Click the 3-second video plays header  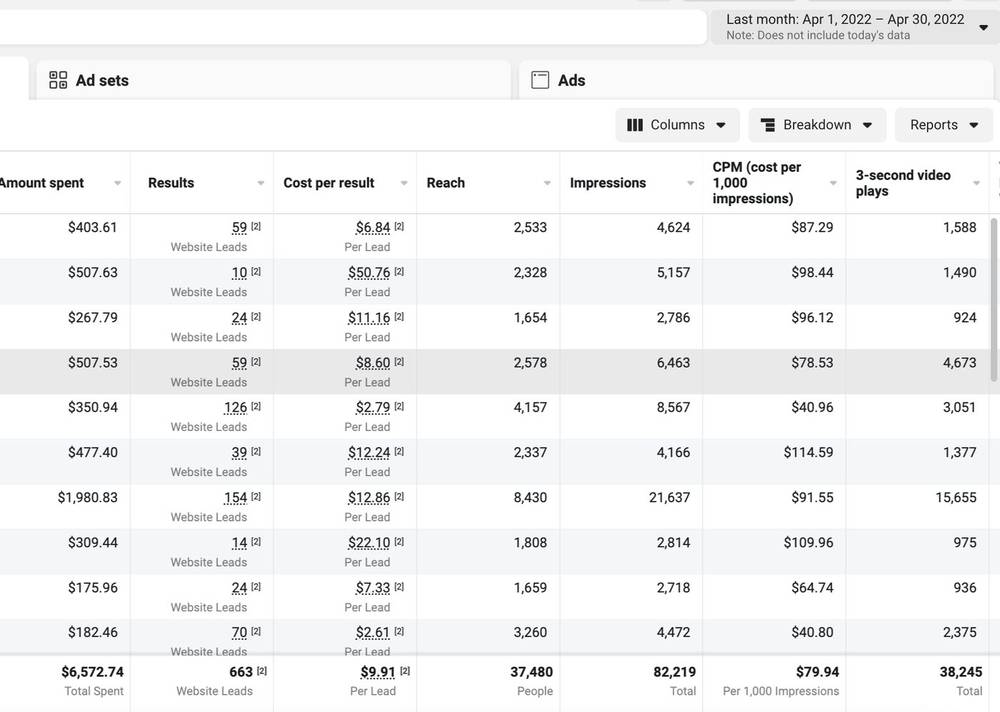click(x=903, y=183)
